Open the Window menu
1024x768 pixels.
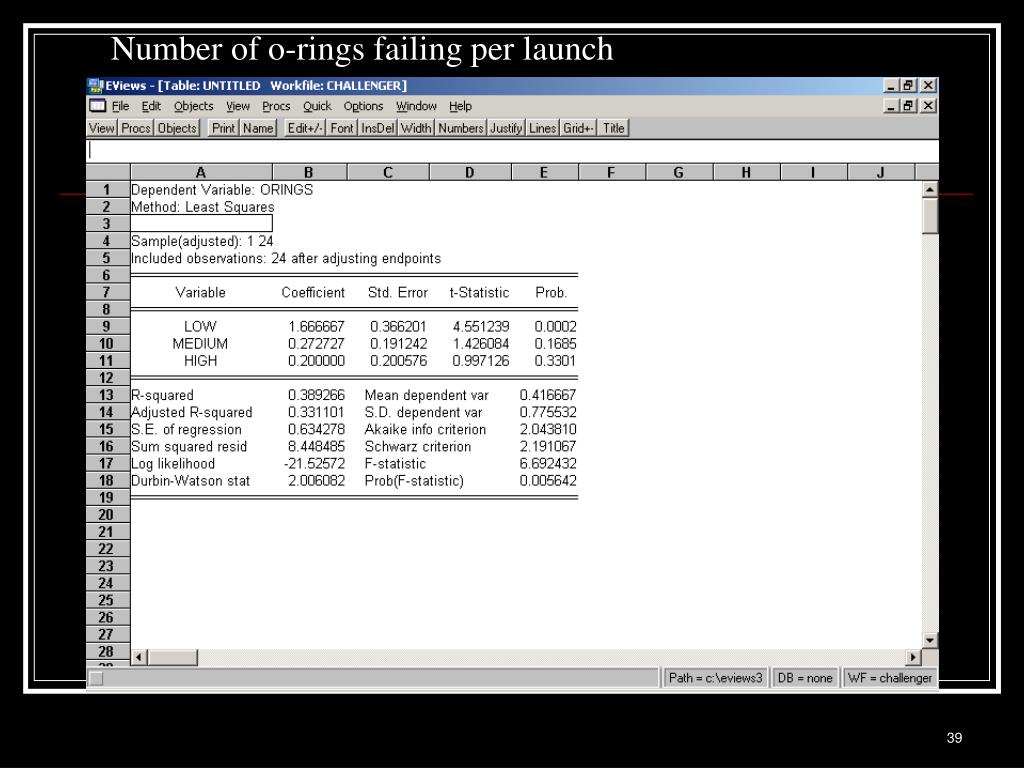pyautogui.click(x=416, y=106)
